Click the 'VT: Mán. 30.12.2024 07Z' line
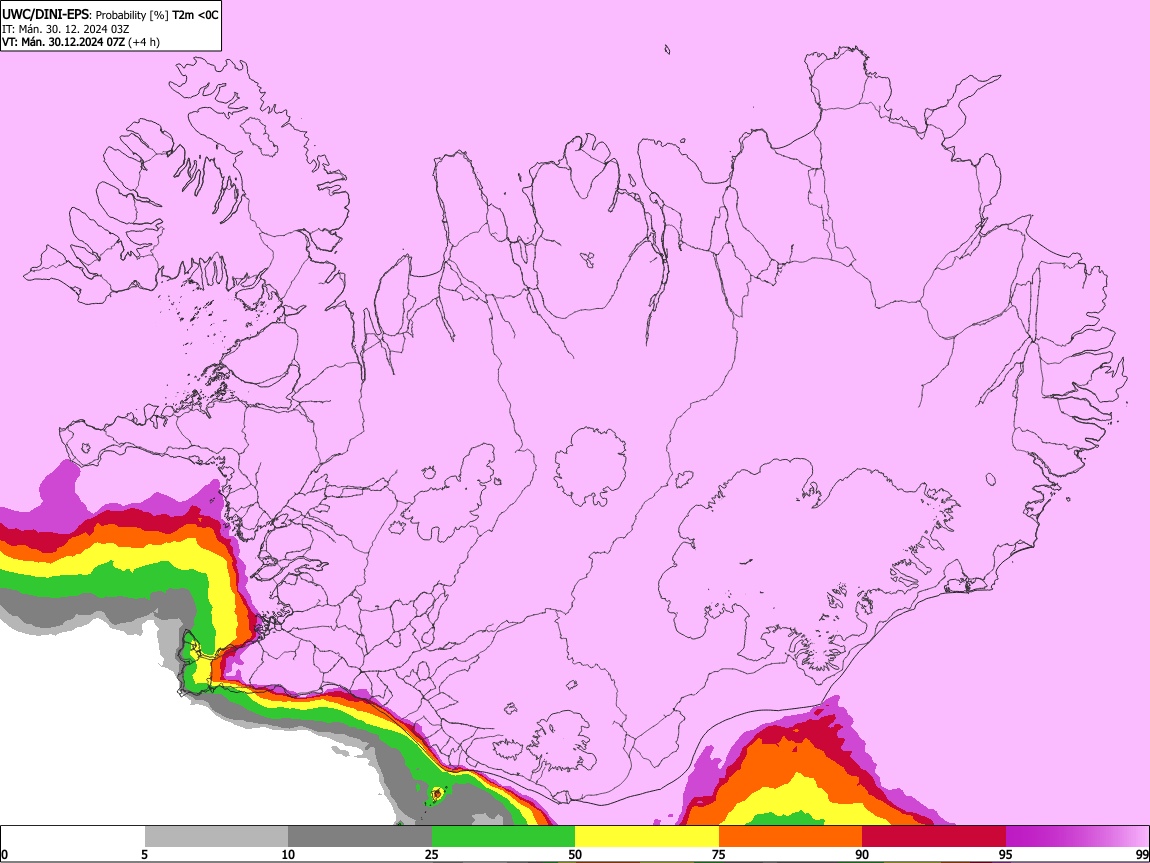The height and width of the screenshot is (863, 1150). pyautogui.click(x=63, y=42)
